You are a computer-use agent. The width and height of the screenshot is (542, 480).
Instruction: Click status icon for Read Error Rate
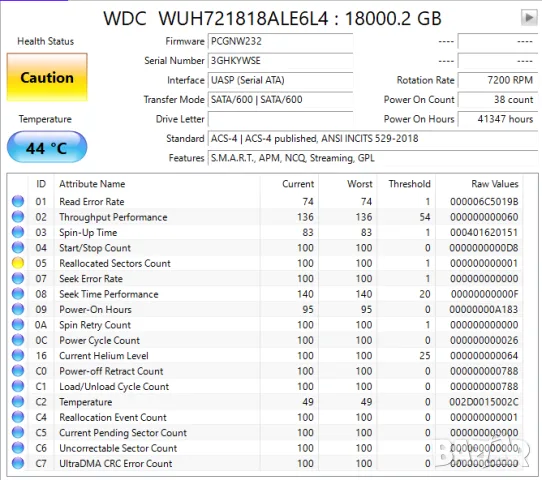[18, 201]
